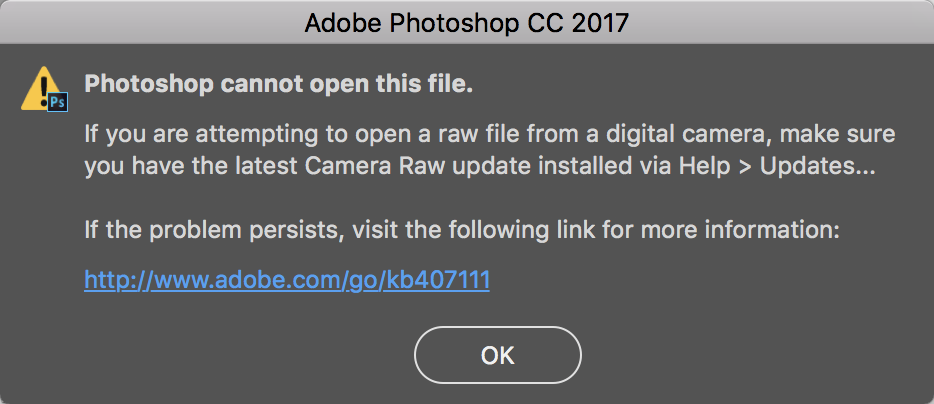Click the word 'Updates...' ending the second line
Screen dimensions: 934x404
(x=818, y=167)
